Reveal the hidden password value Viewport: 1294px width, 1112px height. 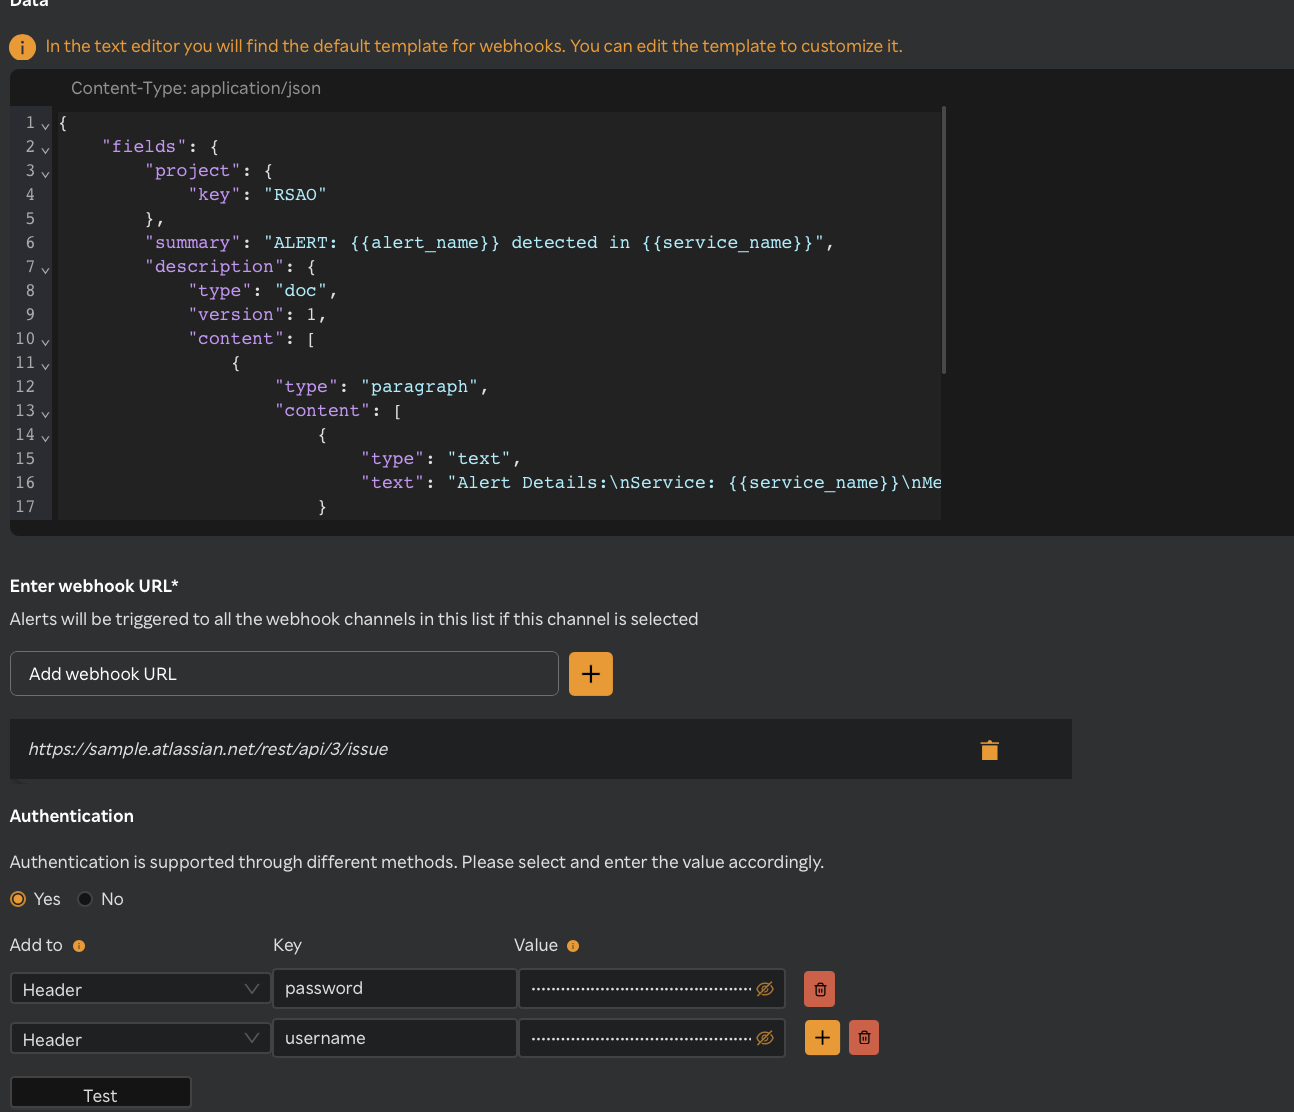(x=765, y=988)
